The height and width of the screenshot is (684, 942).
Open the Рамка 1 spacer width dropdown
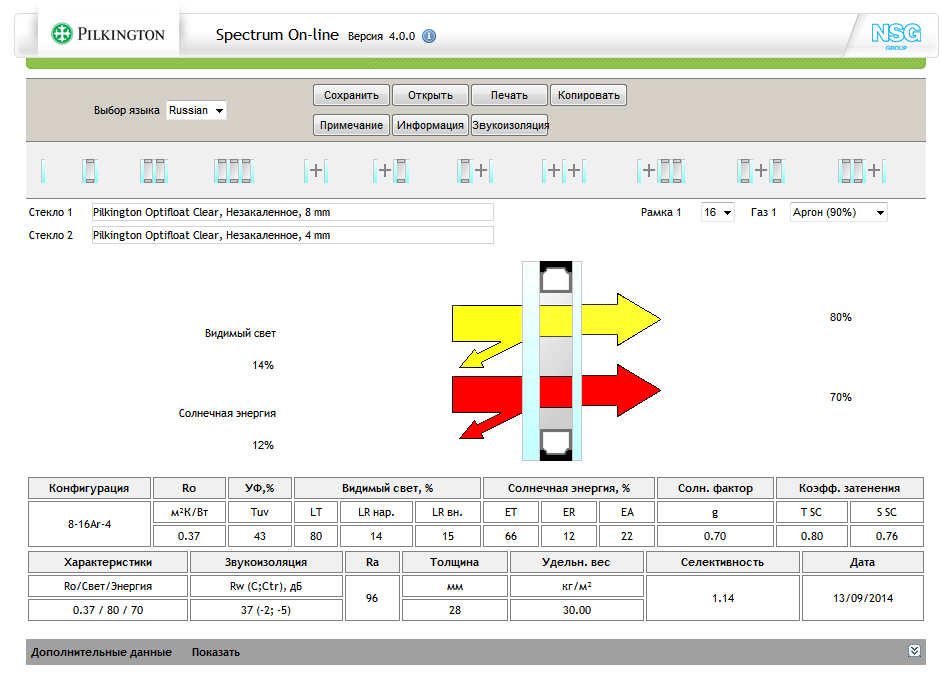click(x=718, y=213)
